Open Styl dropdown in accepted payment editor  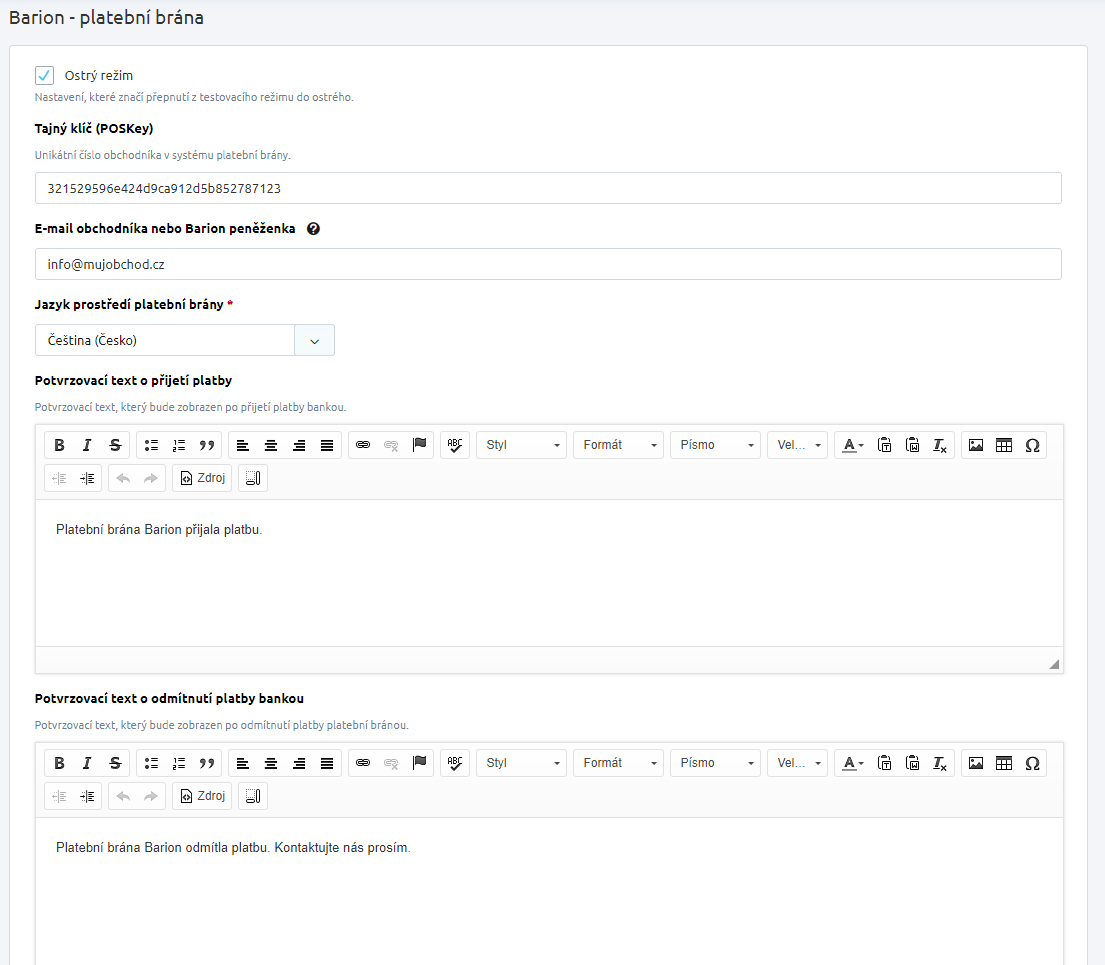pyautogui.click(x=521, y=445)
